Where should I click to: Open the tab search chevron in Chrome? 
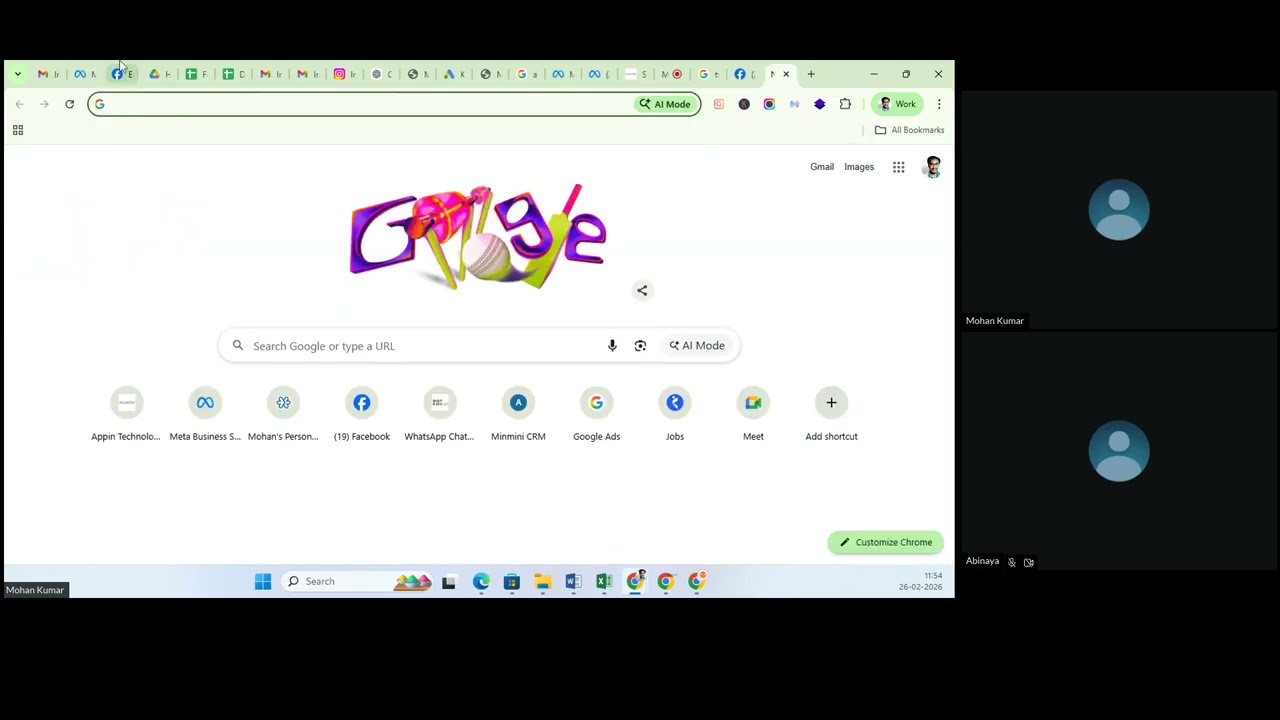(x=17, y=74)
